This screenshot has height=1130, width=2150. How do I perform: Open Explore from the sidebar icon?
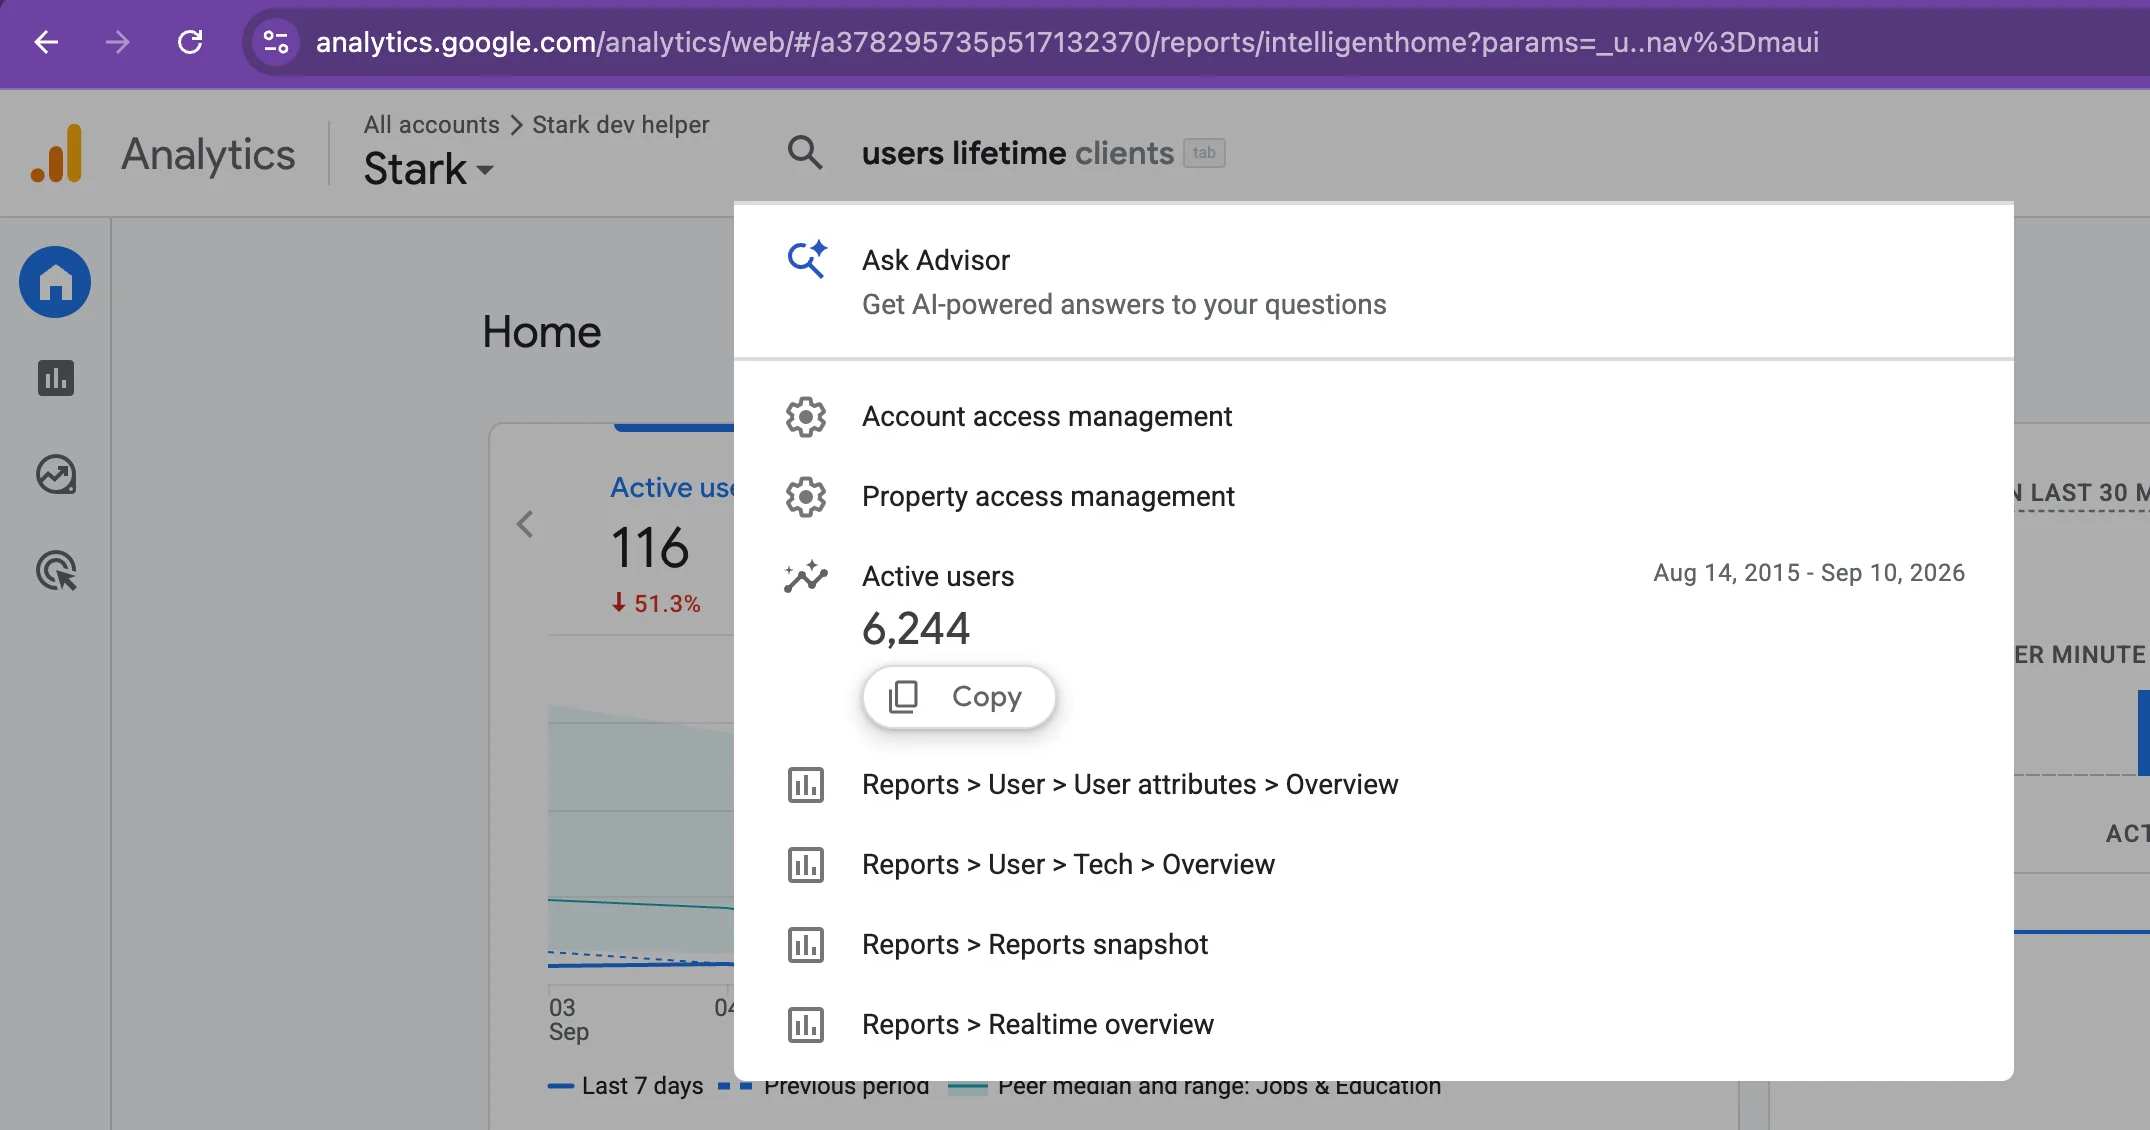56,475
